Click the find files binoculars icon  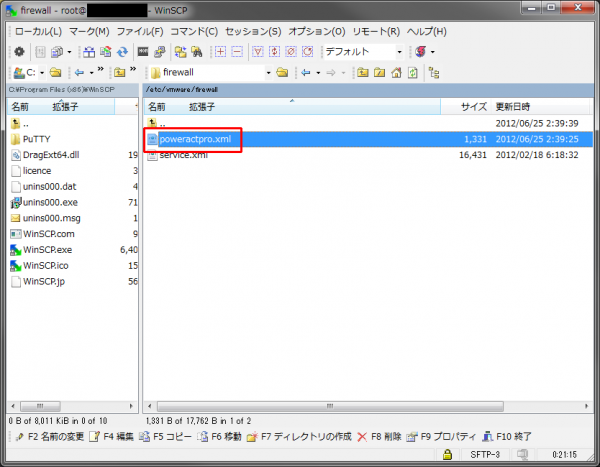[x=197, y=52]
